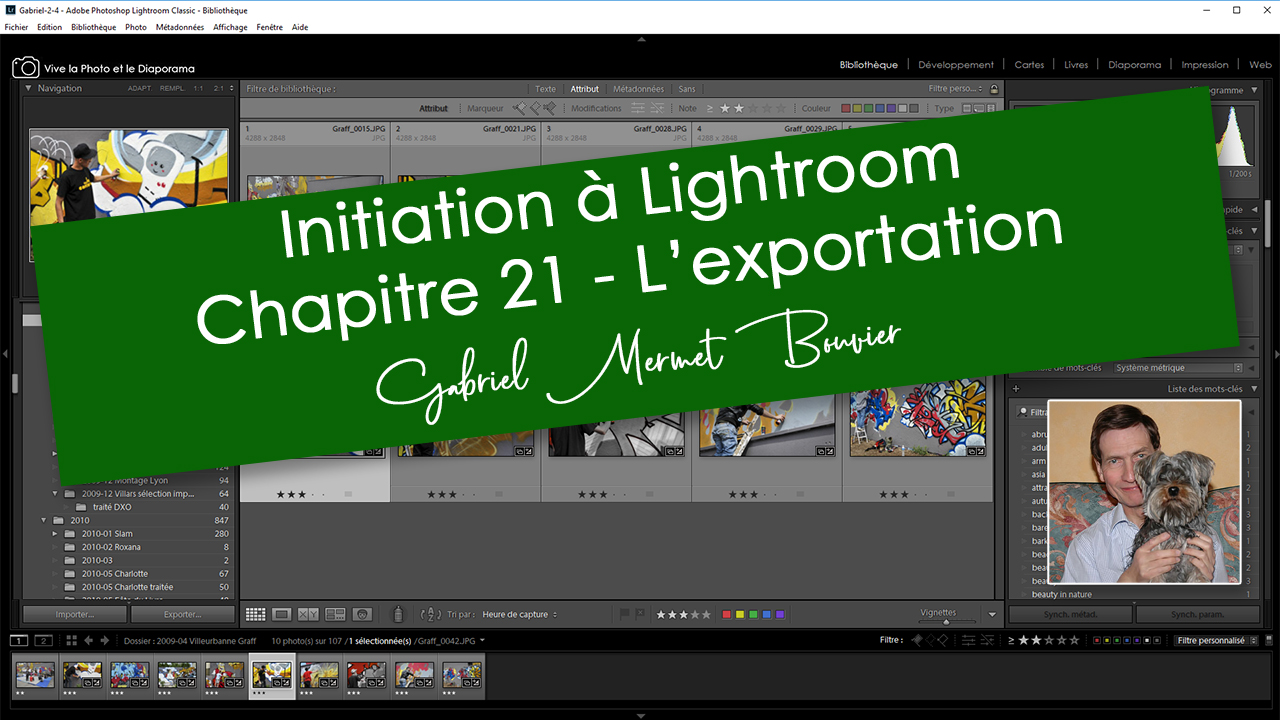Click the Exporter button

182,614
